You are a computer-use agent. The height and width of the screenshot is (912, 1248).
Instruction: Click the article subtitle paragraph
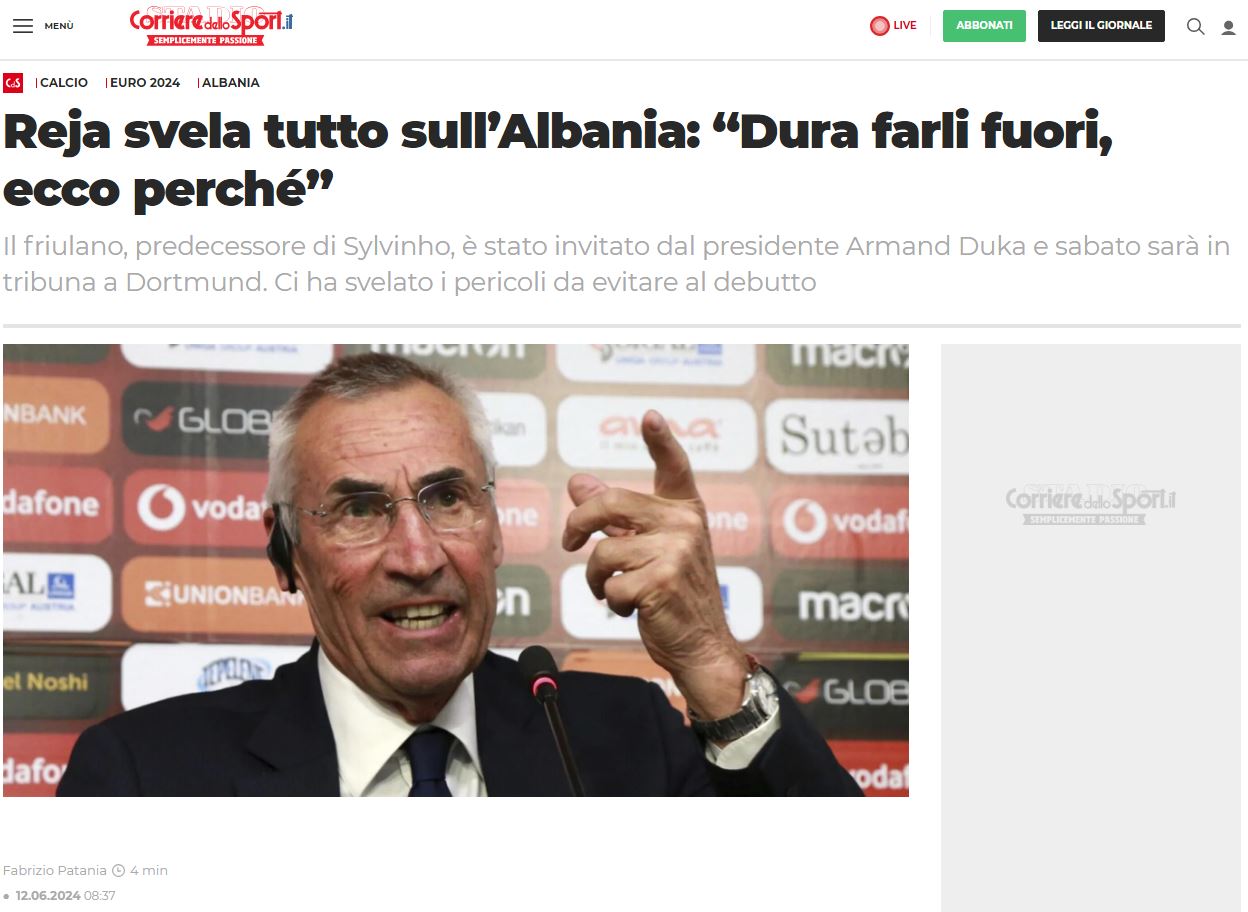[x=616, y=264]
